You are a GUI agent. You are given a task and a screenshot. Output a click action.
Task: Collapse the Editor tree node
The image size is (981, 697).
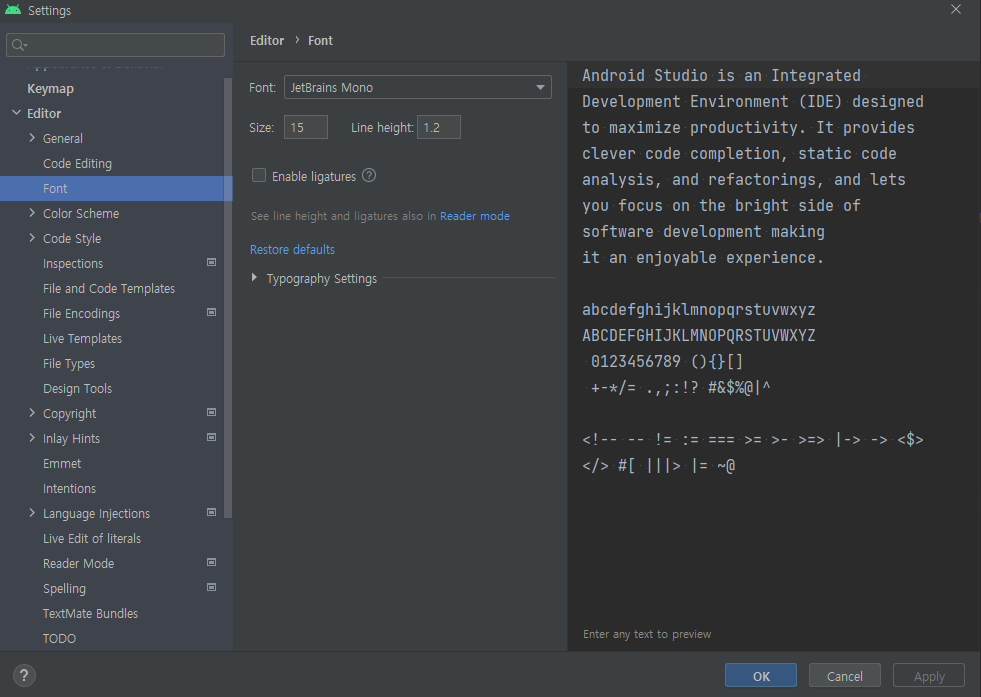[16, 113]
